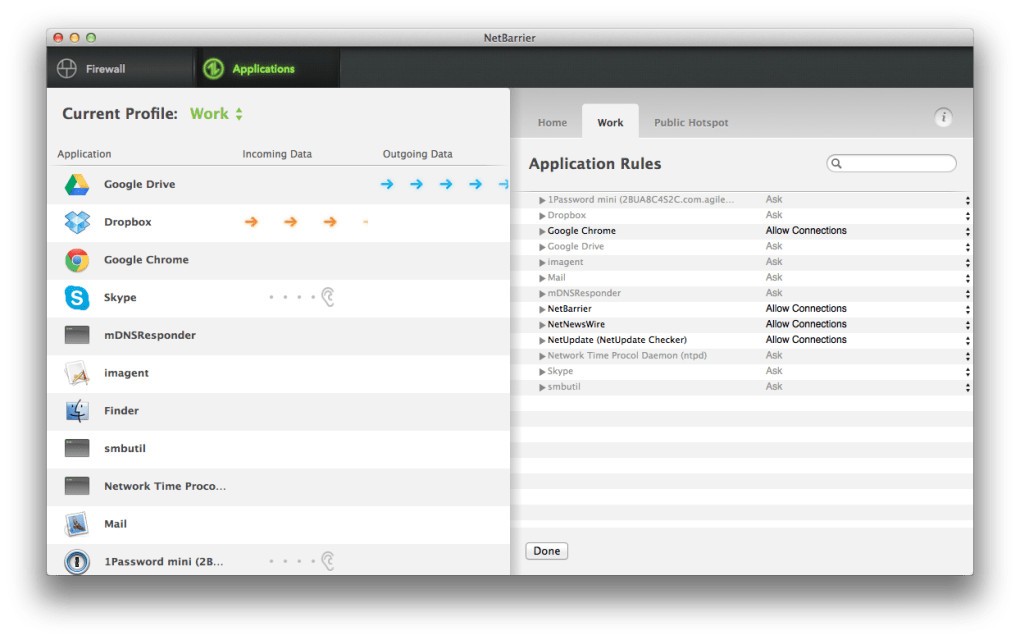Open NetUpdate Checker Allow Connections popup
This screenshot has height=640, width=1020.
click(x=867, y=340)
